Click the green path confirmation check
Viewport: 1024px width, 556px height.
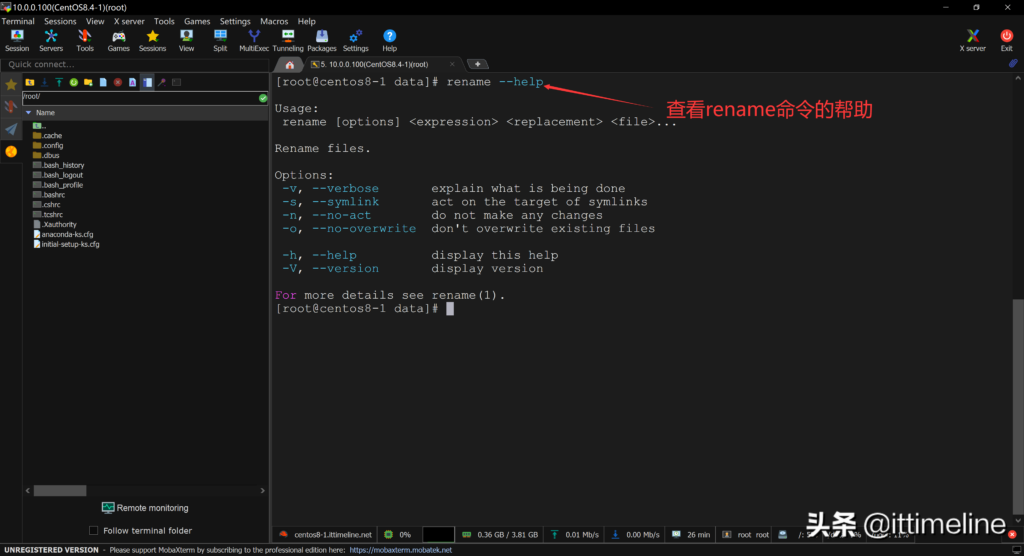[x=263, y=98]
